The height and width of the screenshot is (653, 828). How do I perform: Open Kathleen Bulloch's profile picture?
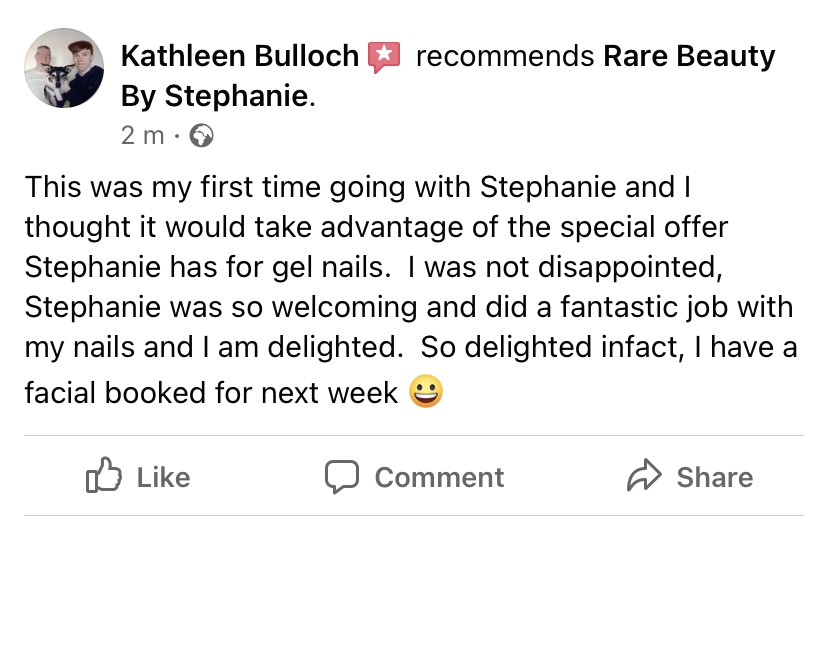(64, 68)
